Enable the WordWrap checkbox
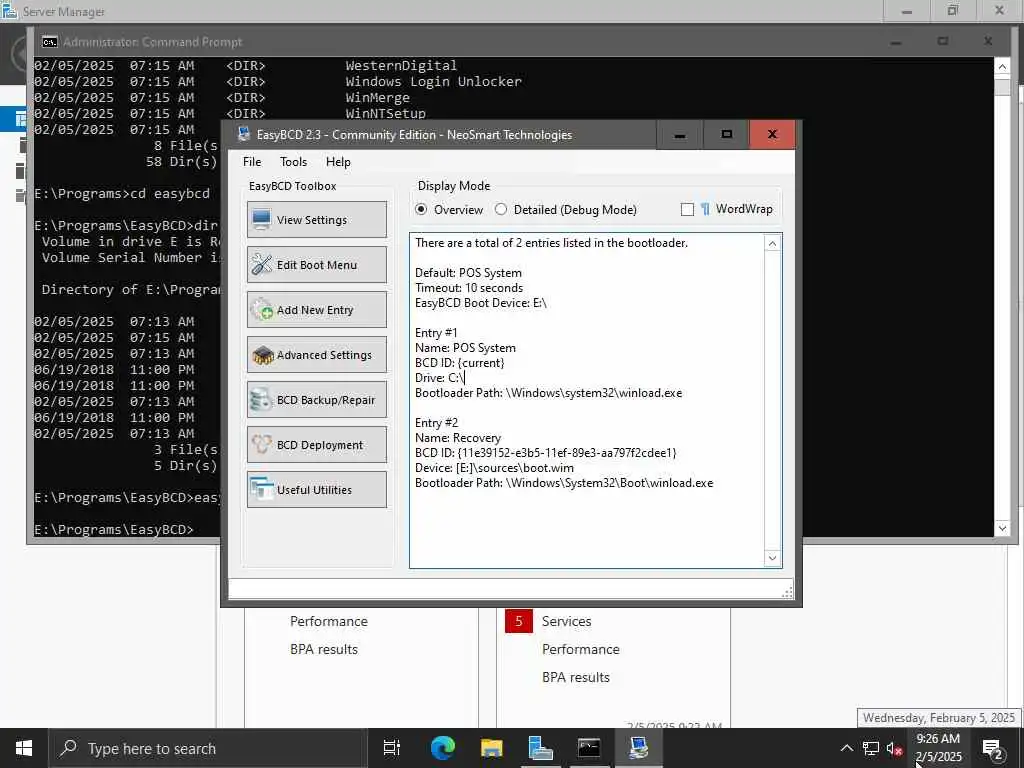Screen dimensions: 1024x768 point(687,210)
